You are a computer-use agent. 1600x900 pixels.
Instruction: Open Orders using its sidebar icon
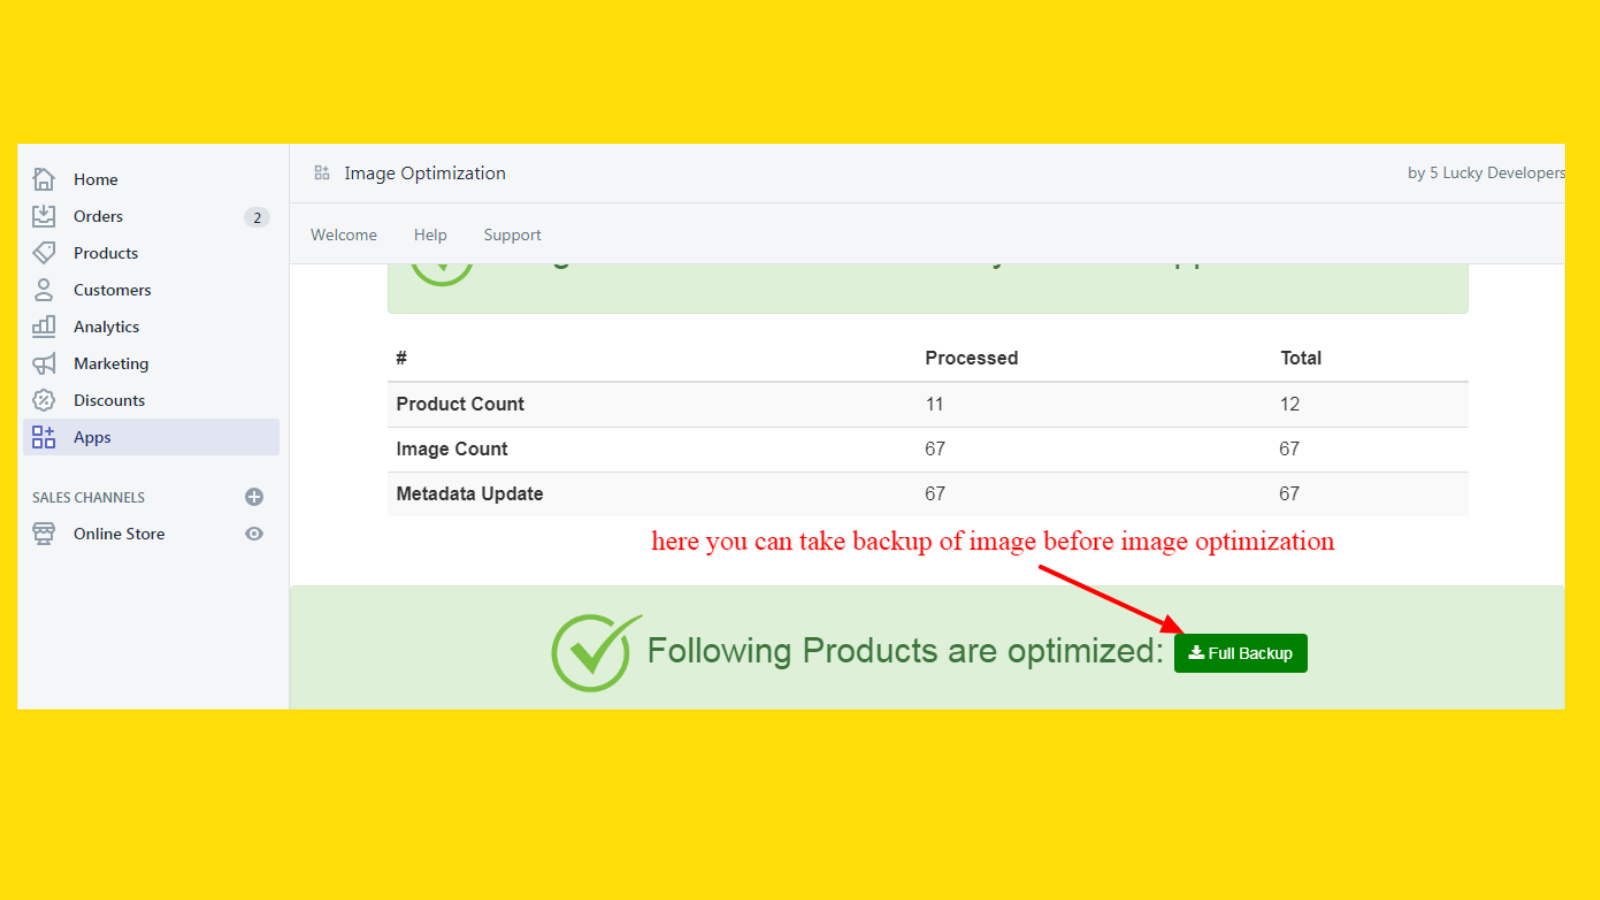pyautogui.click(x=44, y=215)
